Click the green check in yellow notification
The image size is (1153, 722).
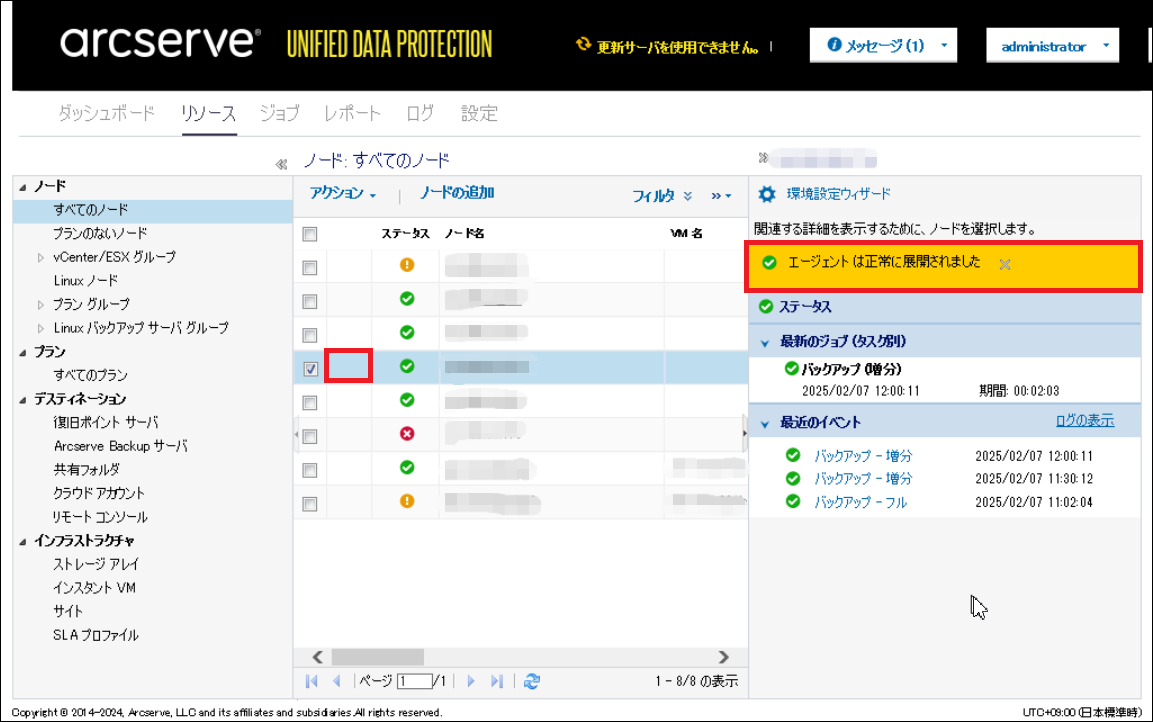point(769,262)
